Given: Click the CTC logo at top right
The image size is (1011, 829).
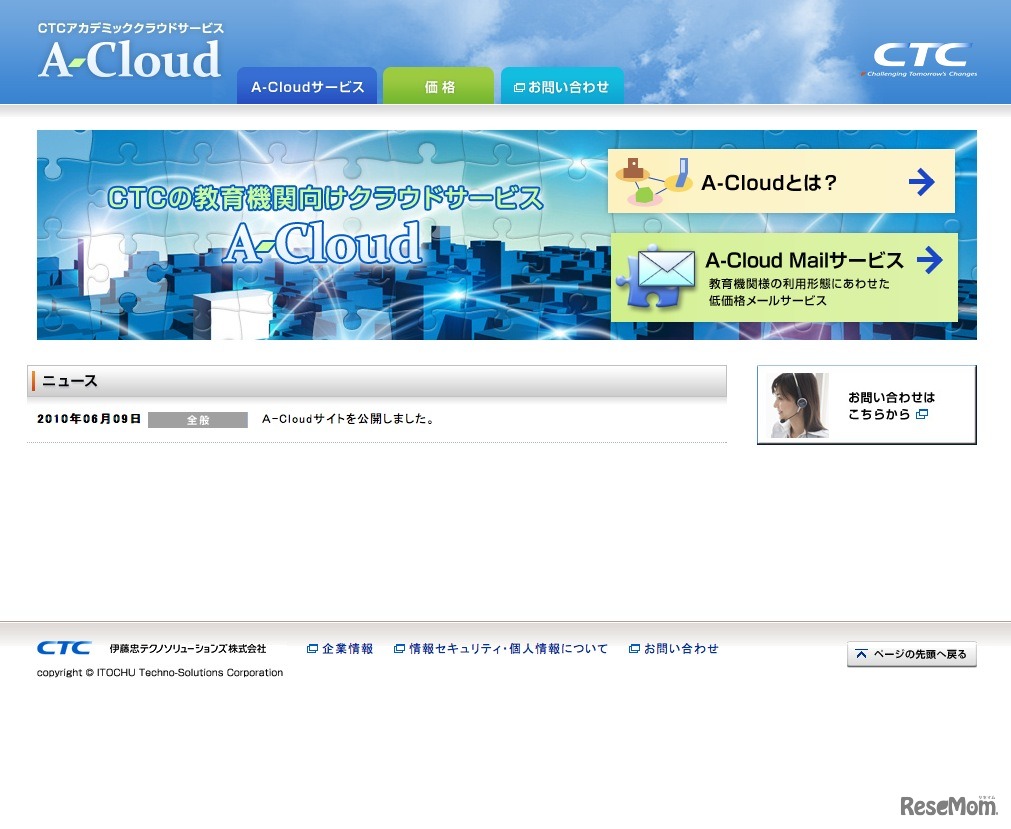Looking at the screenshot, I should [919, 55].
